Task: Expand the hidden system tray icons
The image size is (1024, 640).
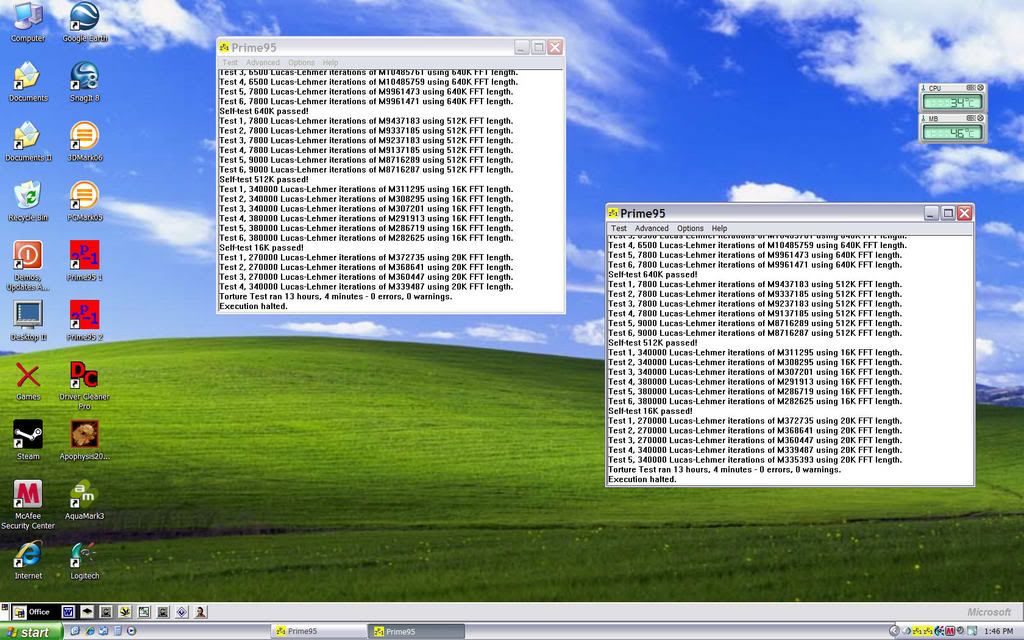Action: pyautogui.click(x=894, y=631)
